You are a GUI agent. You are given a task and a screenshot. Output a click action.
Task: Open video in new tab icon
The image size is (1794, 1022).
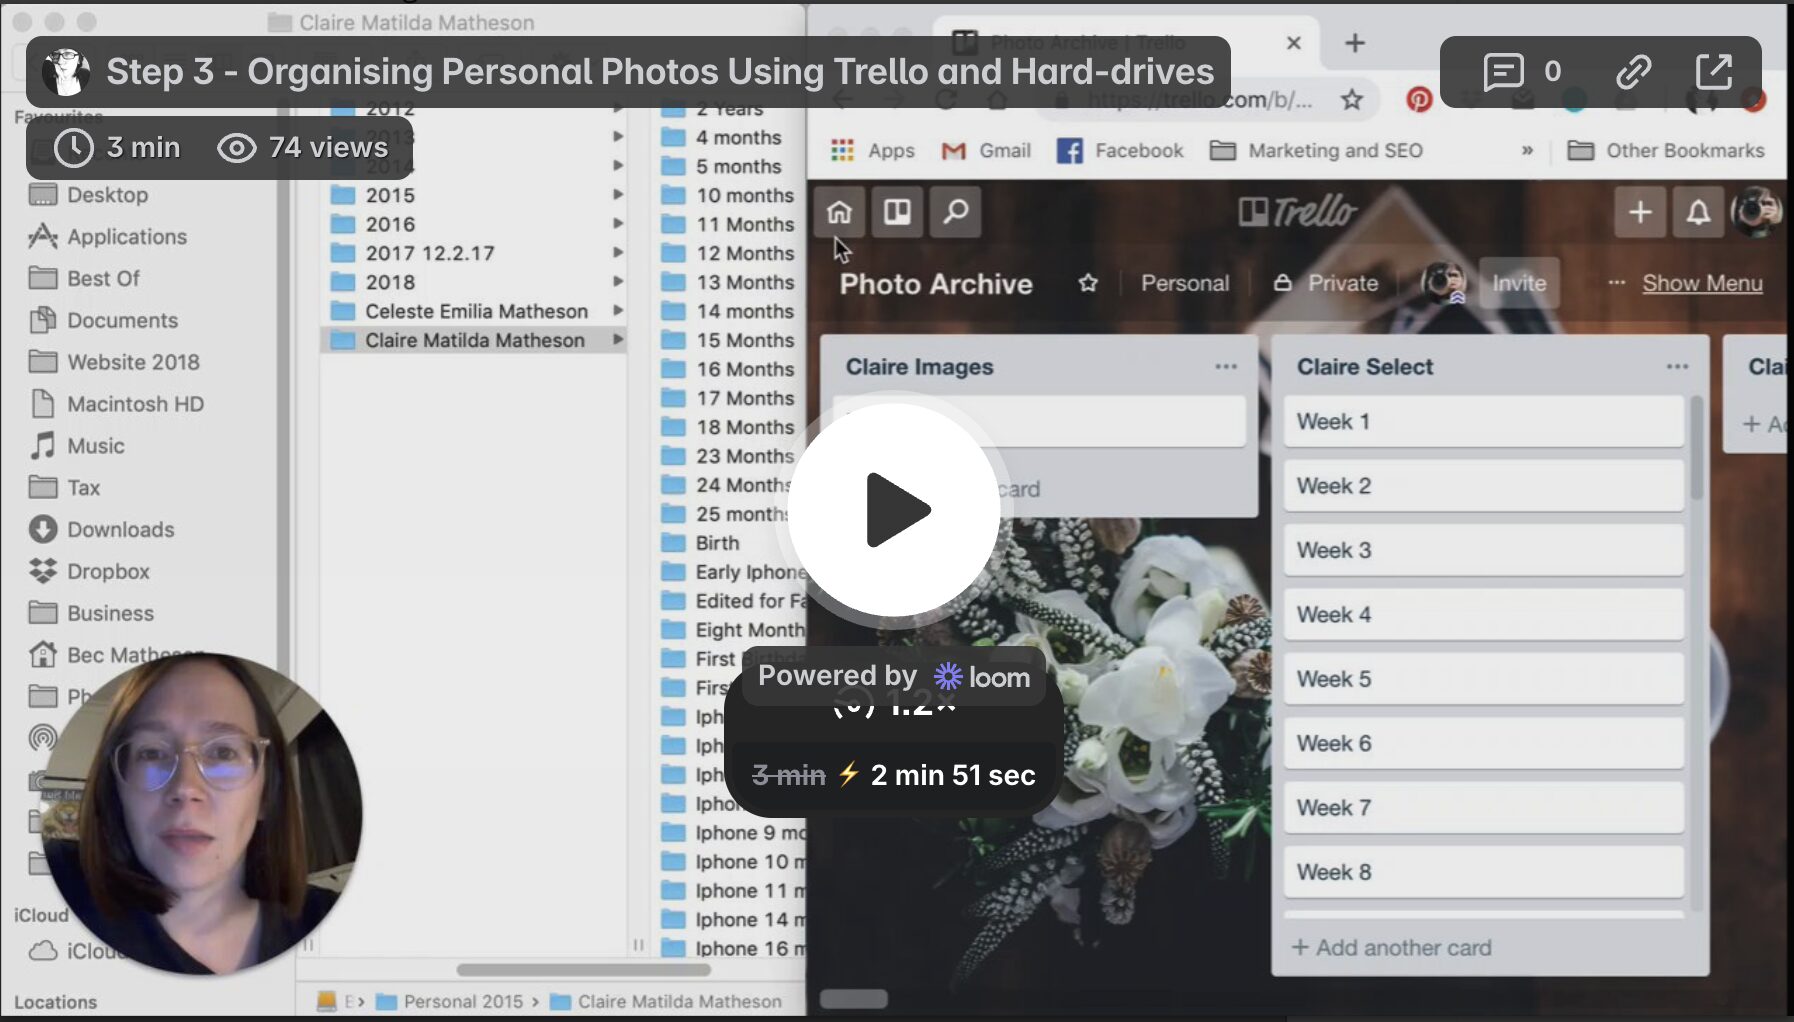(1714, 72)
